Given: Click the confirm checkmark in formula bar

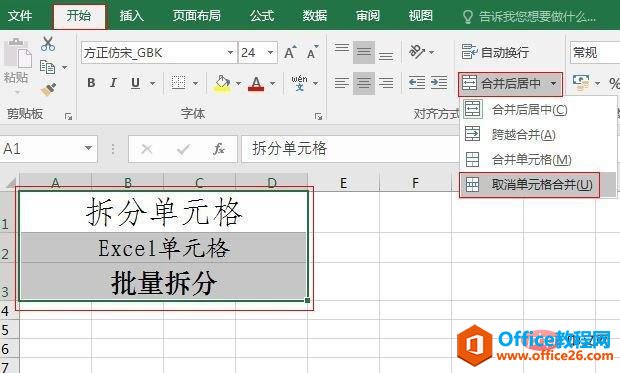Looking at the screenshot, I should (183, 149).
